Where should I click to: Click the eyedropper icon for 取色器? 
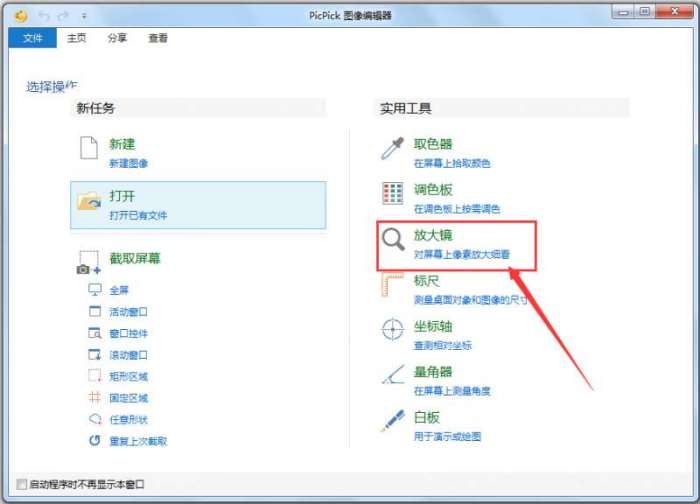392,148
